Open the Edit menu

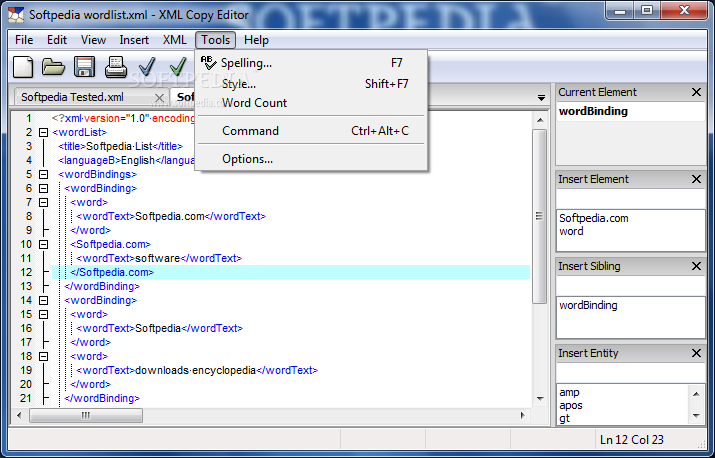coord(57,40)
